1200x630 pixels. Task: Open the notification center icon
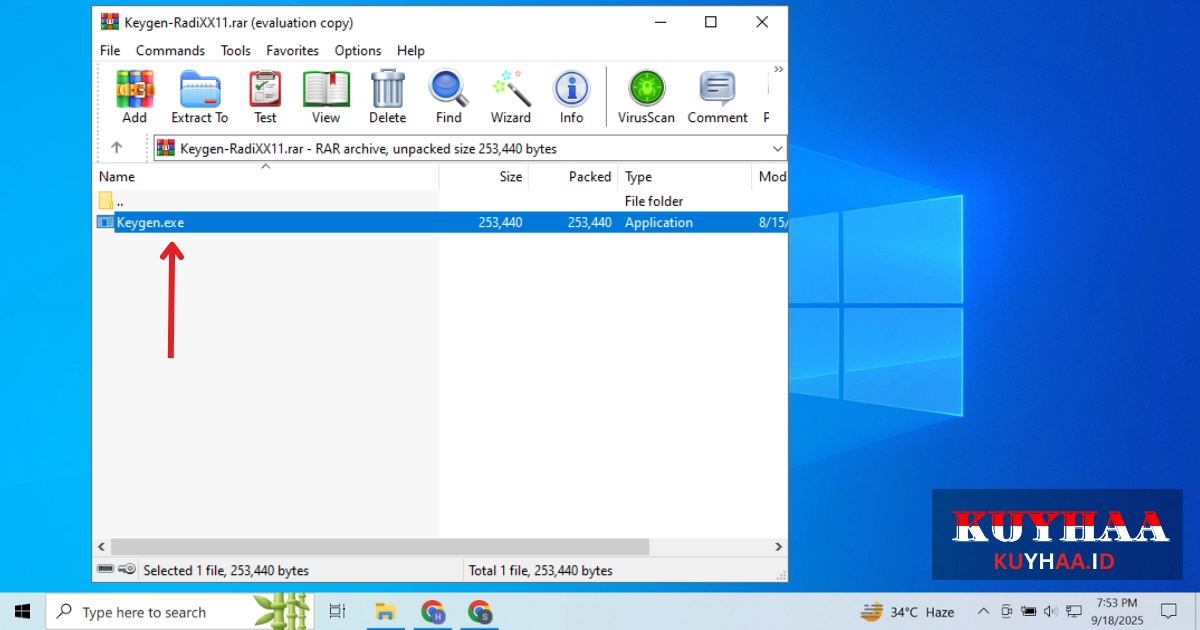coord(1168,611)
